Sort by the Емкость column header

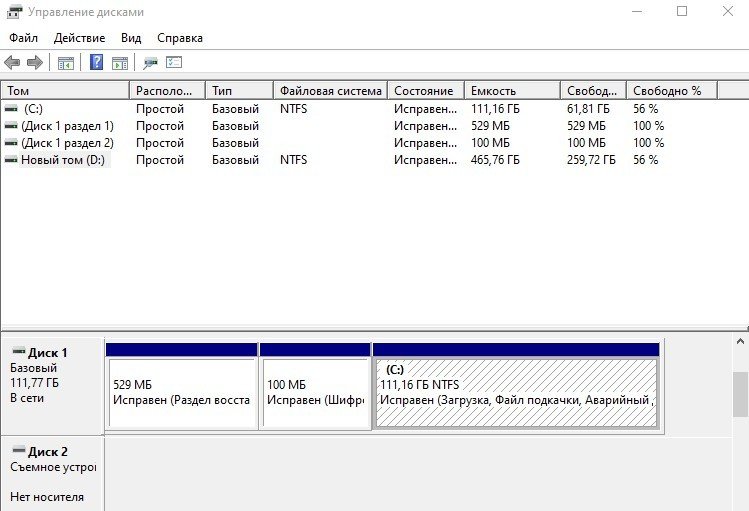coord(513,90)
